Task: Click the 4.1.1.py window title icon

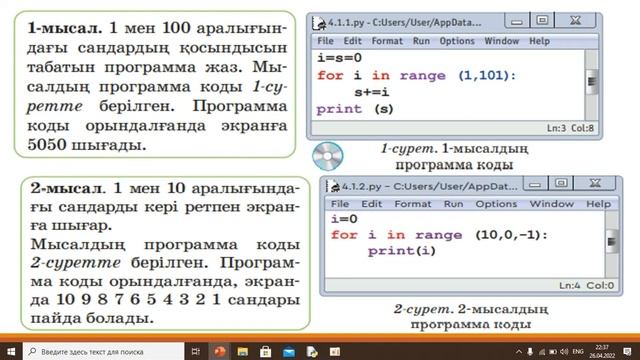Action: 319,23
